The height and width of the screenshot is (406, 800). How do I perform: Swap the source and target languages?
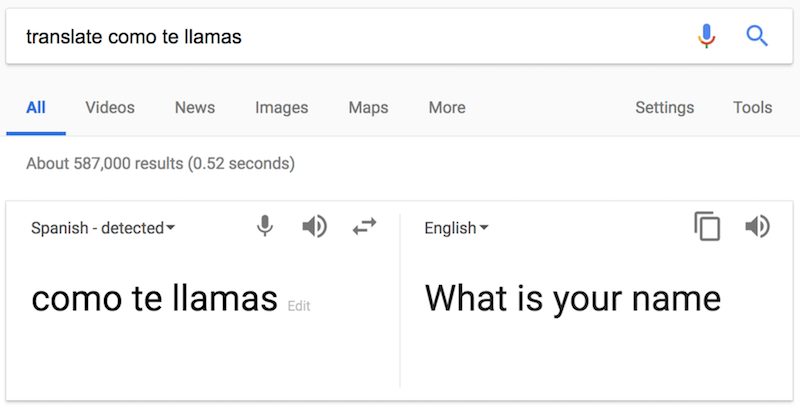pyautogui.click(x=364, y=227)
